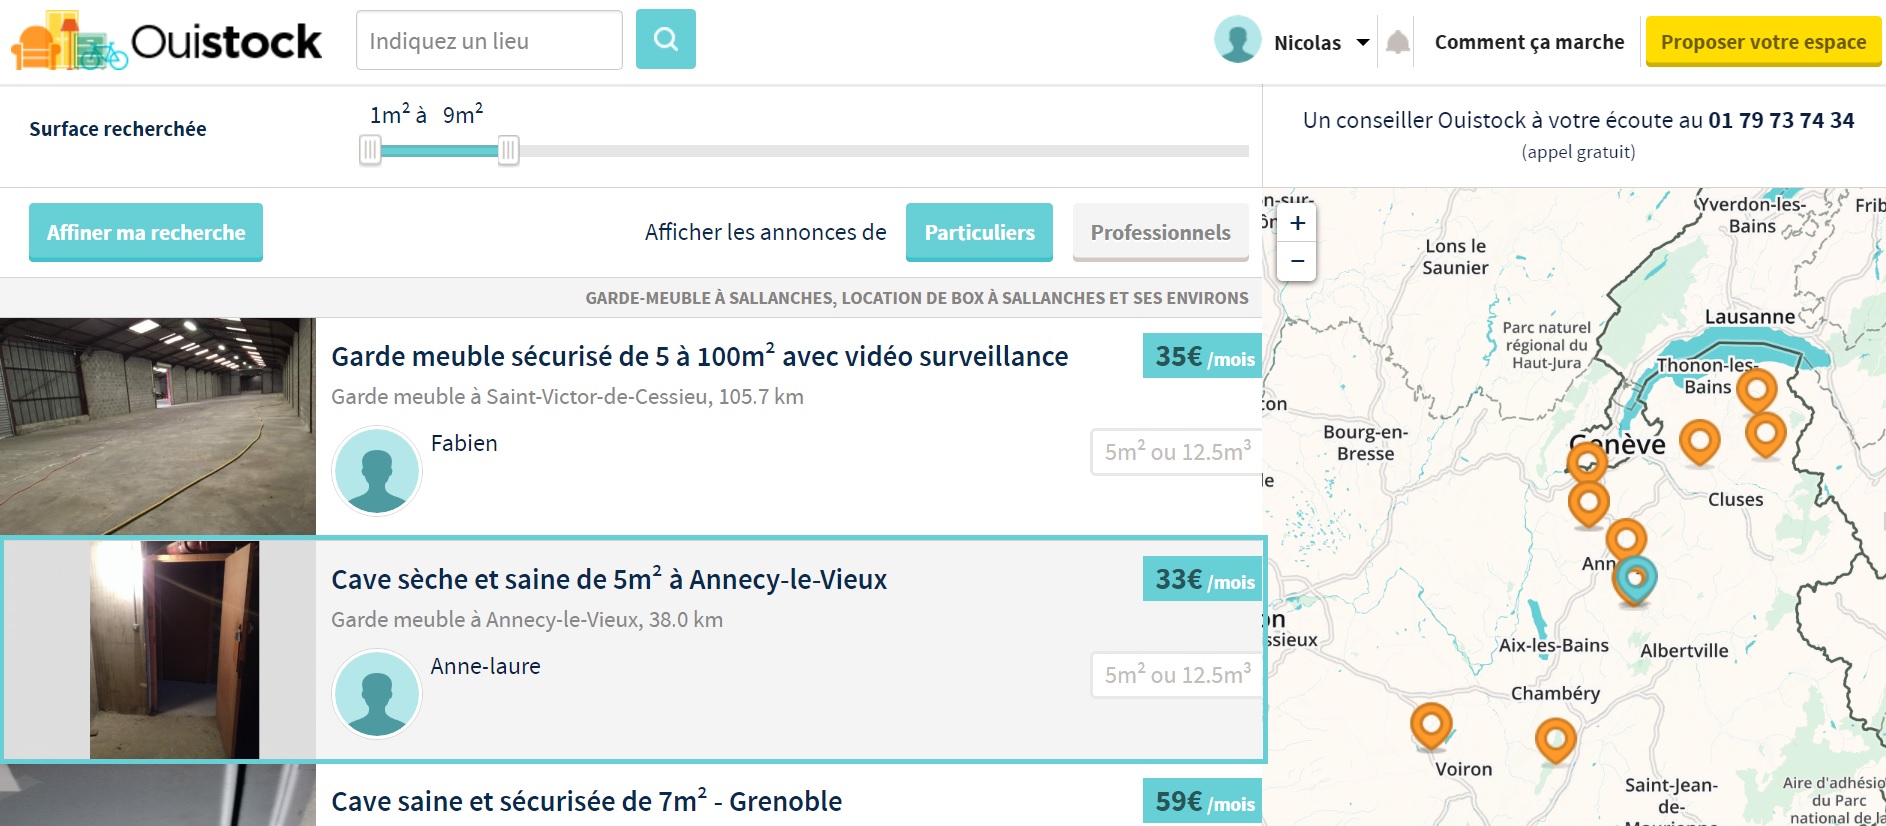Zoom out on the map
The image size is (1886, 826).
(1297, 261)
